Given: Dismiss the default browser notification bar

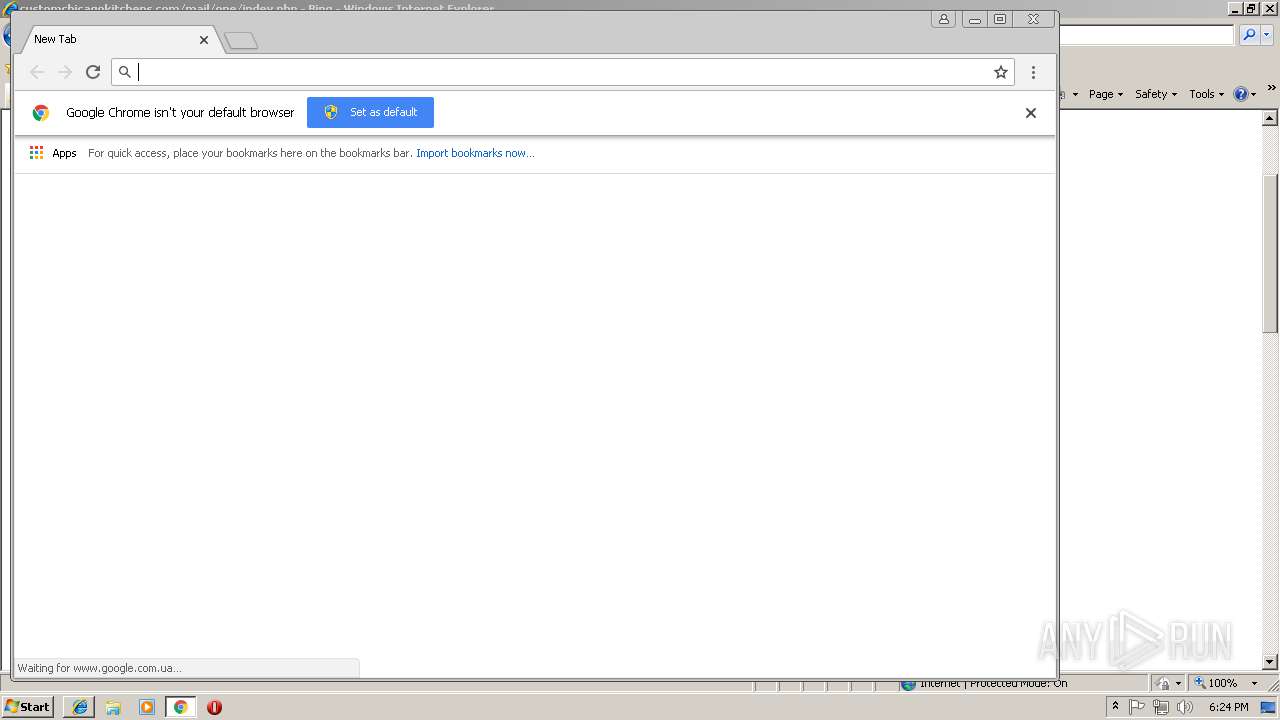Looking at the screenshot, I should [1031, 113].
